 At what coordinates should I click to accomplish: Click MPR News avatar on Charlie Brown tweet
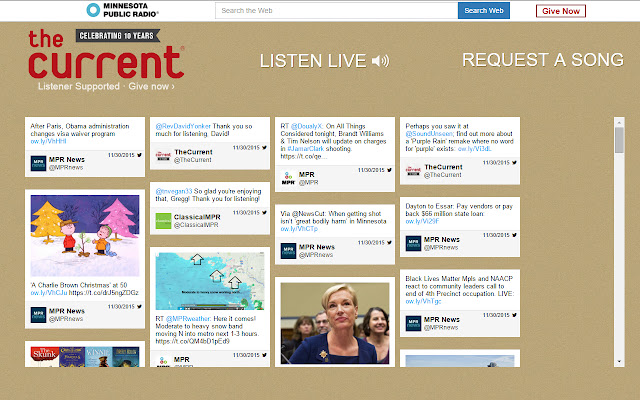[38, 315]
